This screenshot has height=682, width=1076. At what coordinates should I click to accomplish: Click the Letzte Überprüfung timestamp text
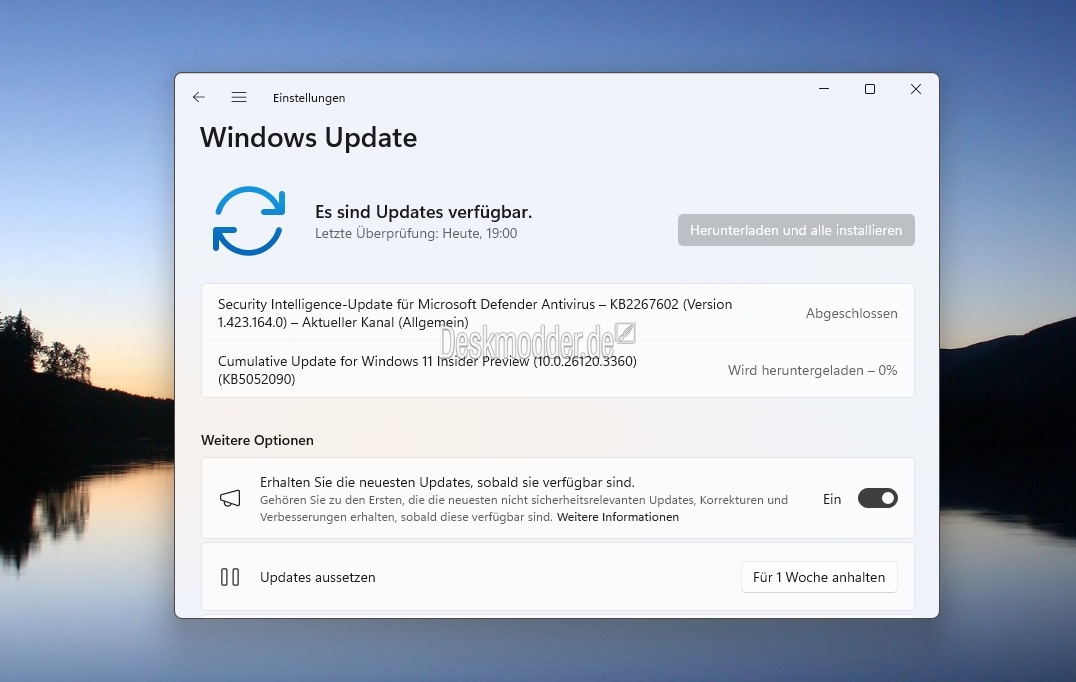(x=416, y=233)
